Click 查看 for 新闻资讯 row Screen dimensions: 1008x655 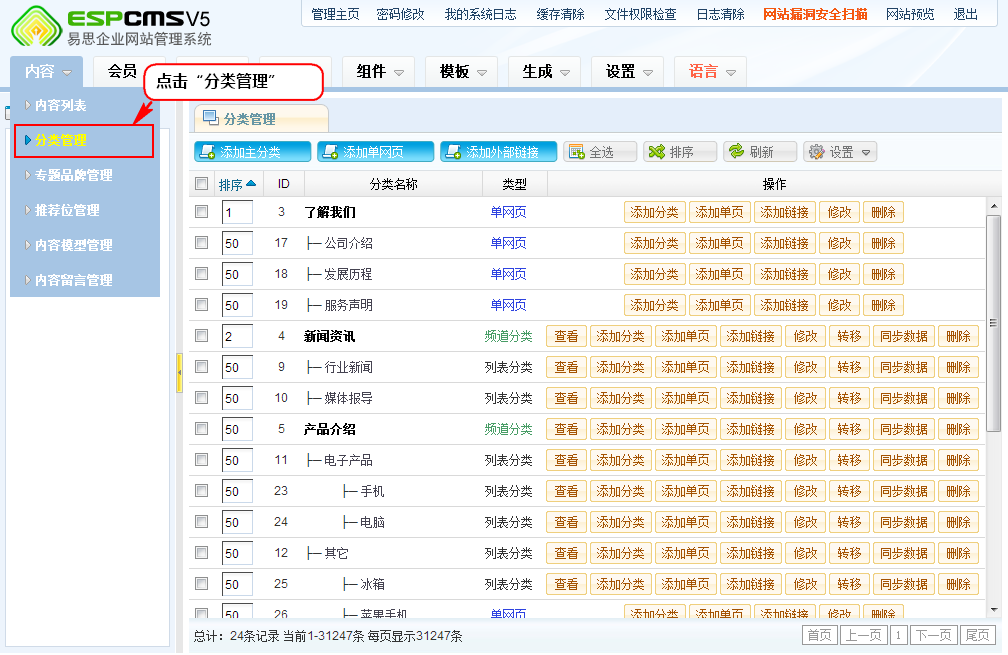pyautogui.click(x=566, y=336)
